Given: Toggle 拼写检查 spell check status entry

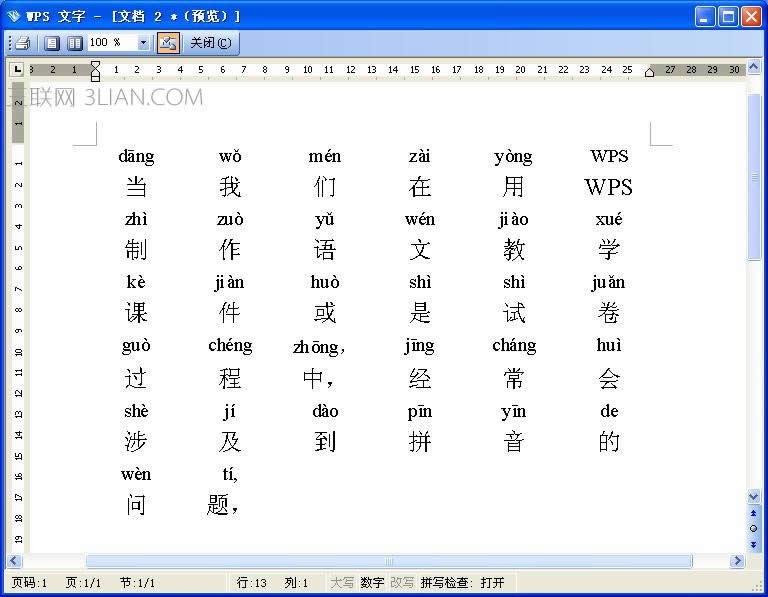Looking at the screenshot, I should click(x=462, y=583).
